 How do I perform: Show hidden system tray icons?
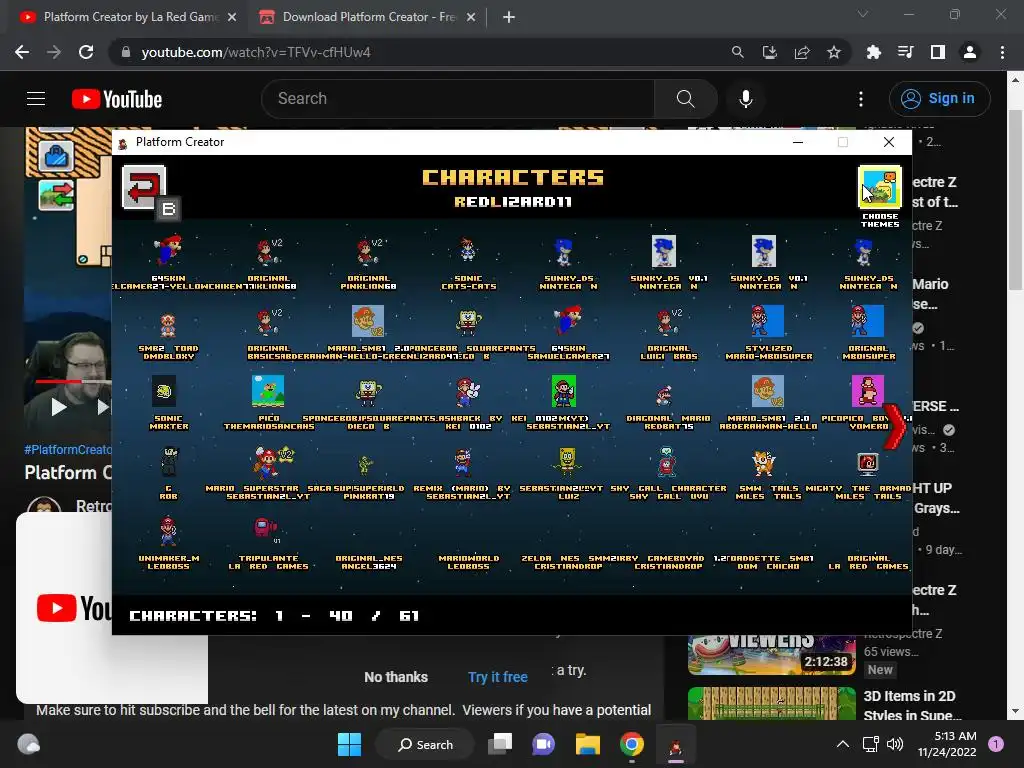click(842, 744)
